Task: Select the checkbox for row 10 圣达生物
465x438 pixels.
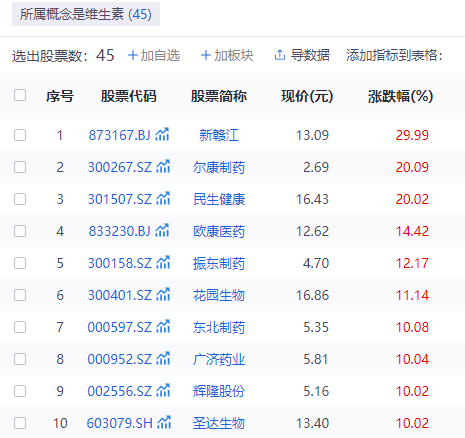Action: click(x=20, y=423)
